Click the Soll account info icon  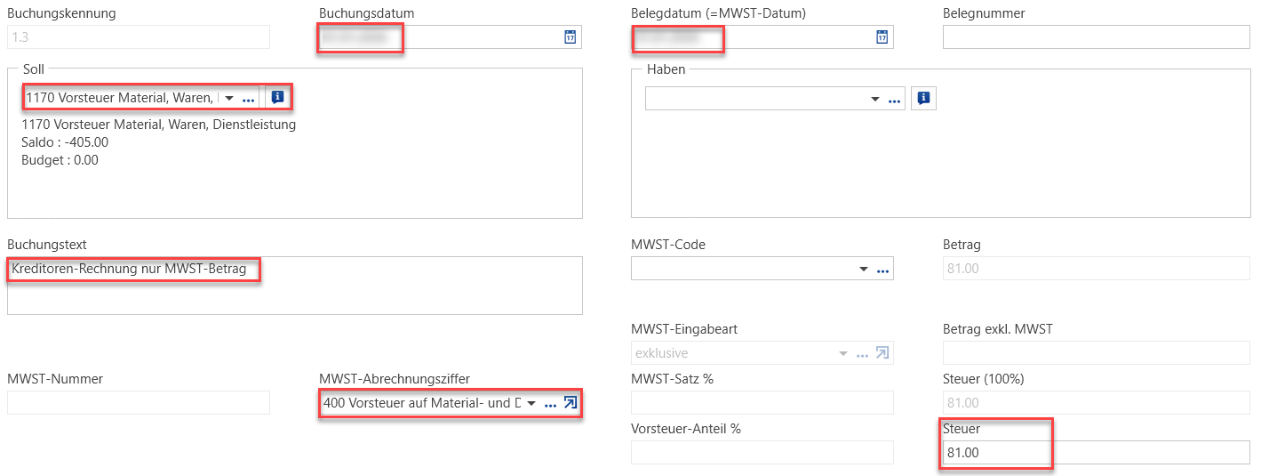tap(278, 98)
